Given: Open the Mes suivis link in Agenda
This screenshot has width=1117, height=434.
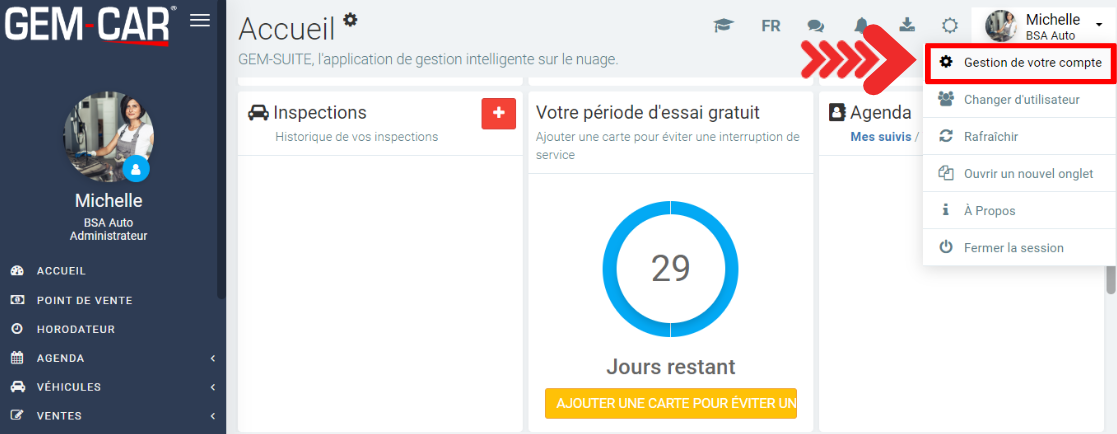Looking at the screenshot, I should pyautogui.click(x=880, y=137).
